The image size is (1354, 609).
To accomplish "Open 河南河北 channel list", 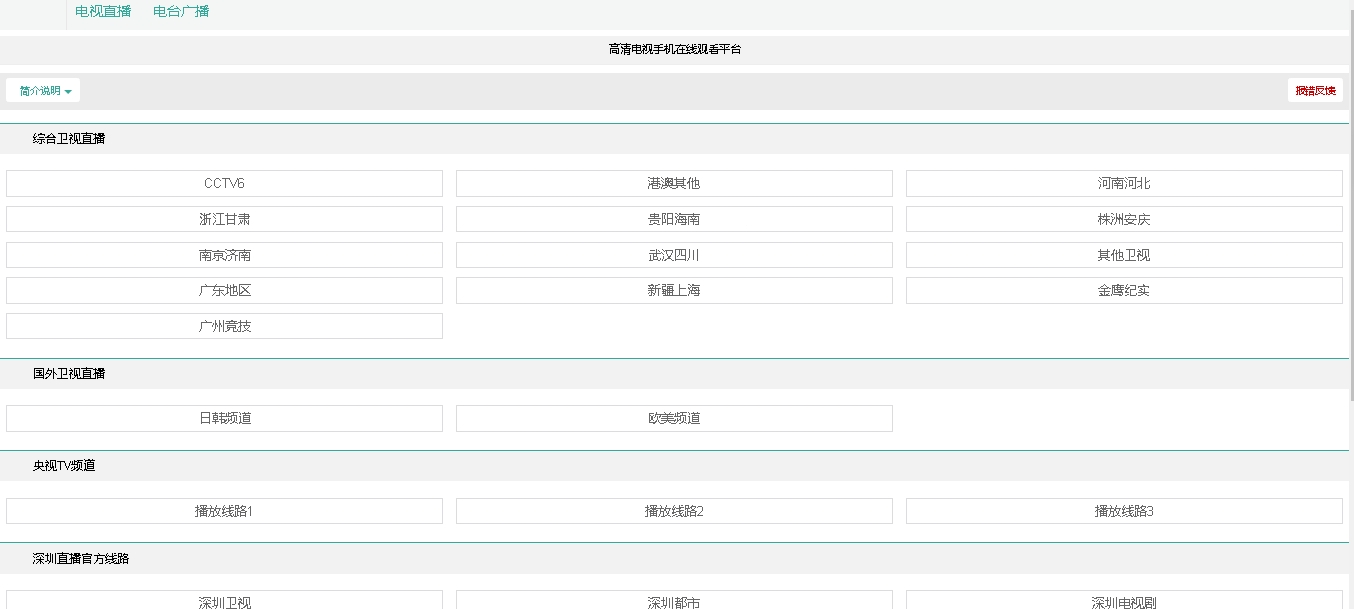I will pos(1124,184).
